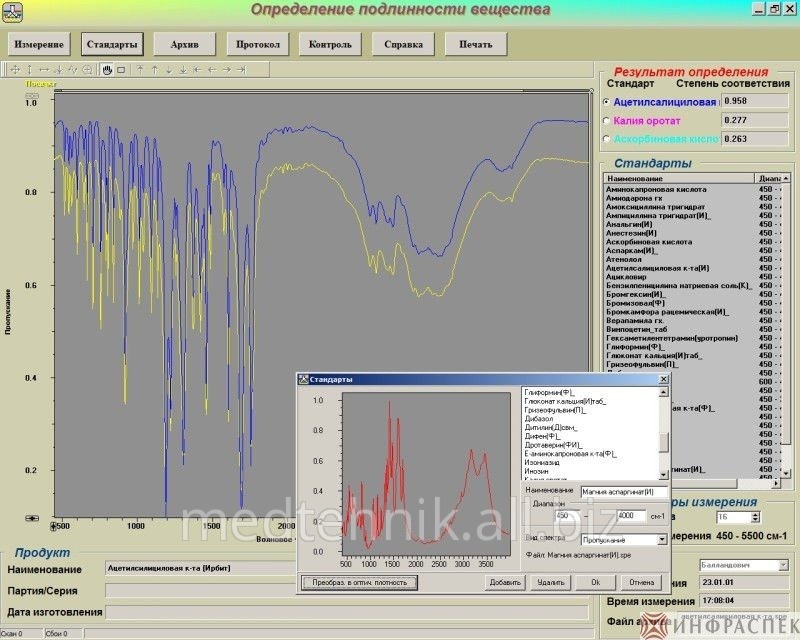Viewport: 800px width, 640px height.
Task: Select the rectangle zoom tool
Action: [121, 70]
